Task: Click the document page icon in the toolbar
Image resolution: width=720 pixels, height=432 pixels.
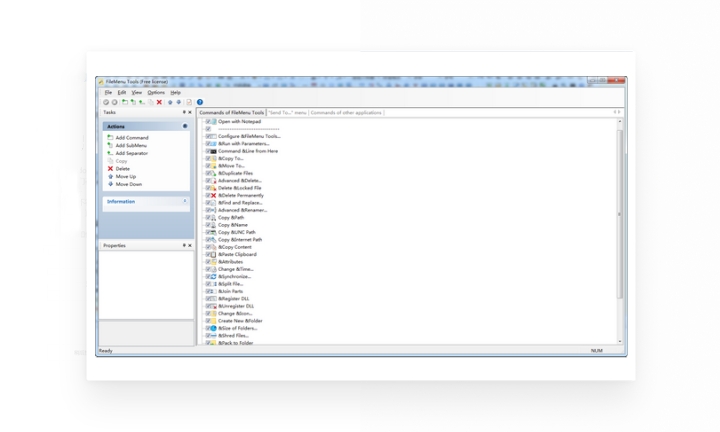Action: [189, 102]
